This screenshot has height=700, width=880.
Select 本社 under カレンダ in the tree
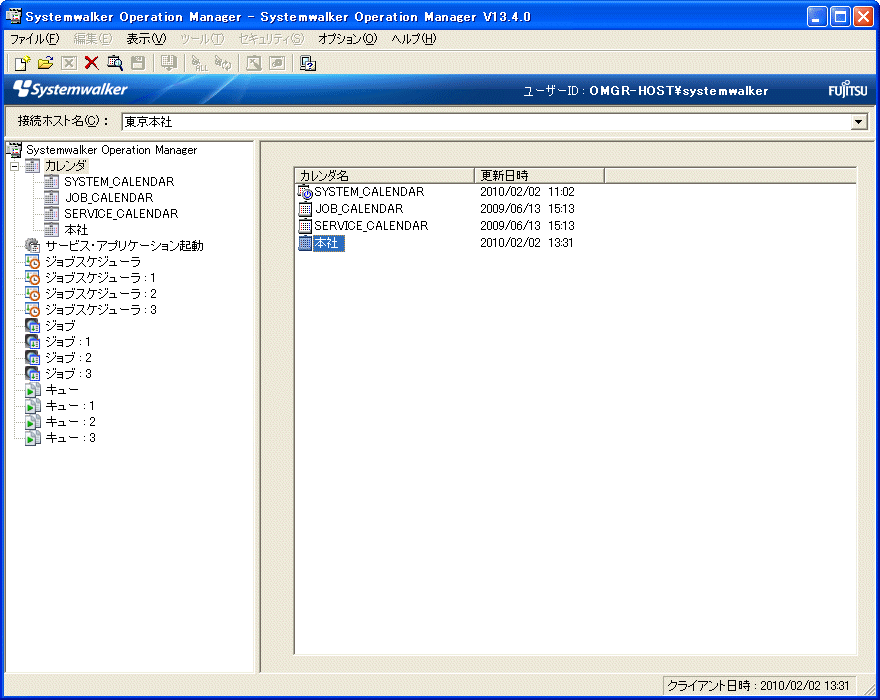click(x=76, y=230)
